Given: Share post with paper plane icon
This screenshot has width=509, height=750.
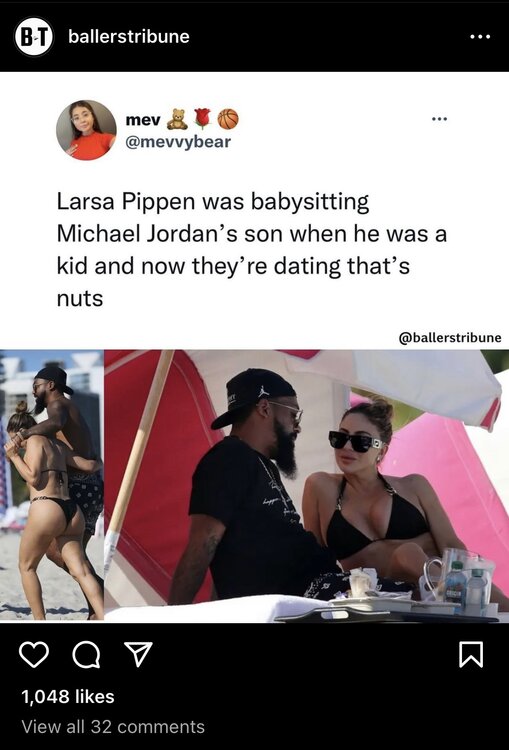Looking at the screenshot, I should click(138, 654).
